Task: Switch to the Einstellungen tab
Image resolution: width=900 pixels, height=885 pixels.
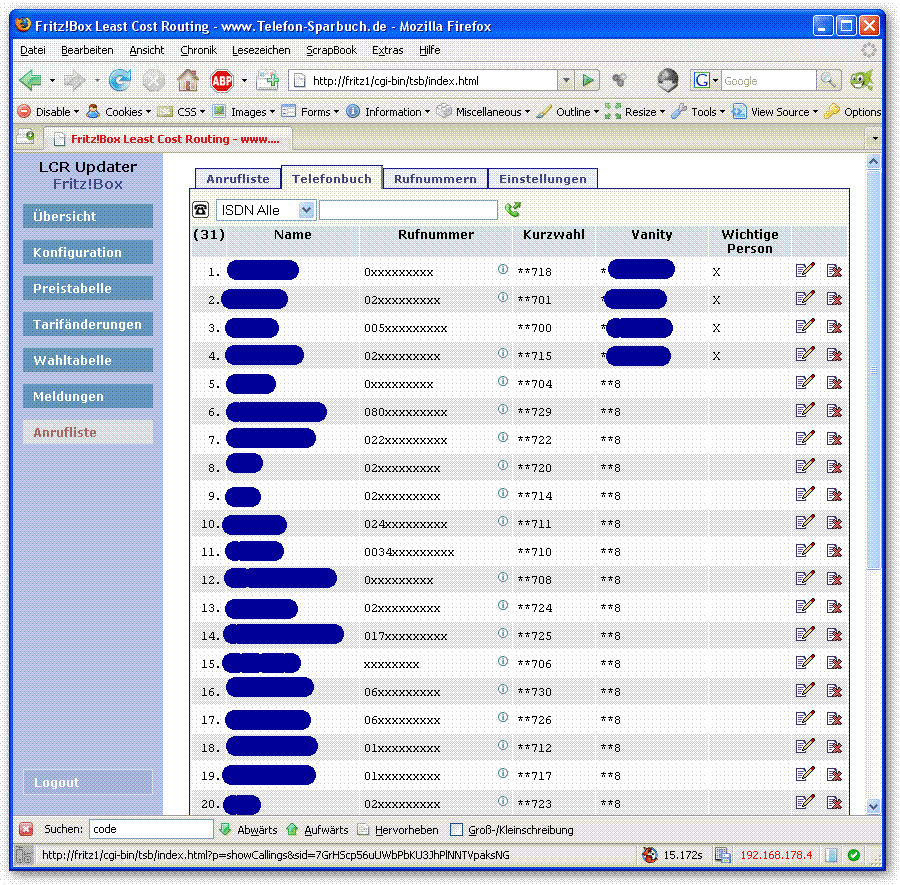Action: [542, 178]
